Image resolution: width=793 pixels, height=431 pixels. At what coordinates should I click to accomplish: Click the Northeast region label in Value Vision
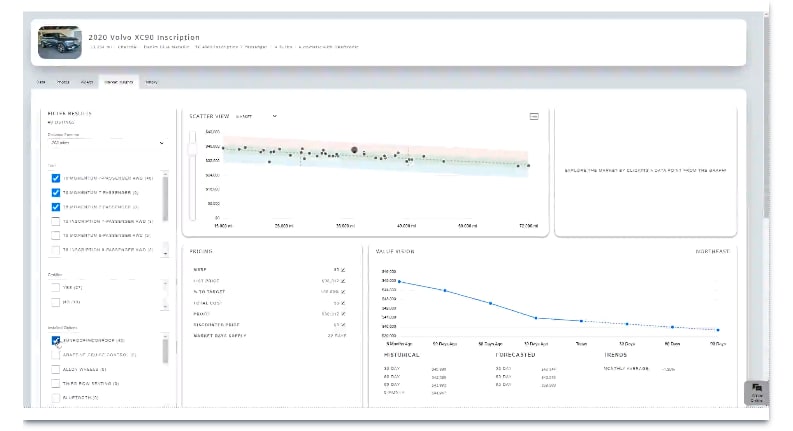click(712, 251)
